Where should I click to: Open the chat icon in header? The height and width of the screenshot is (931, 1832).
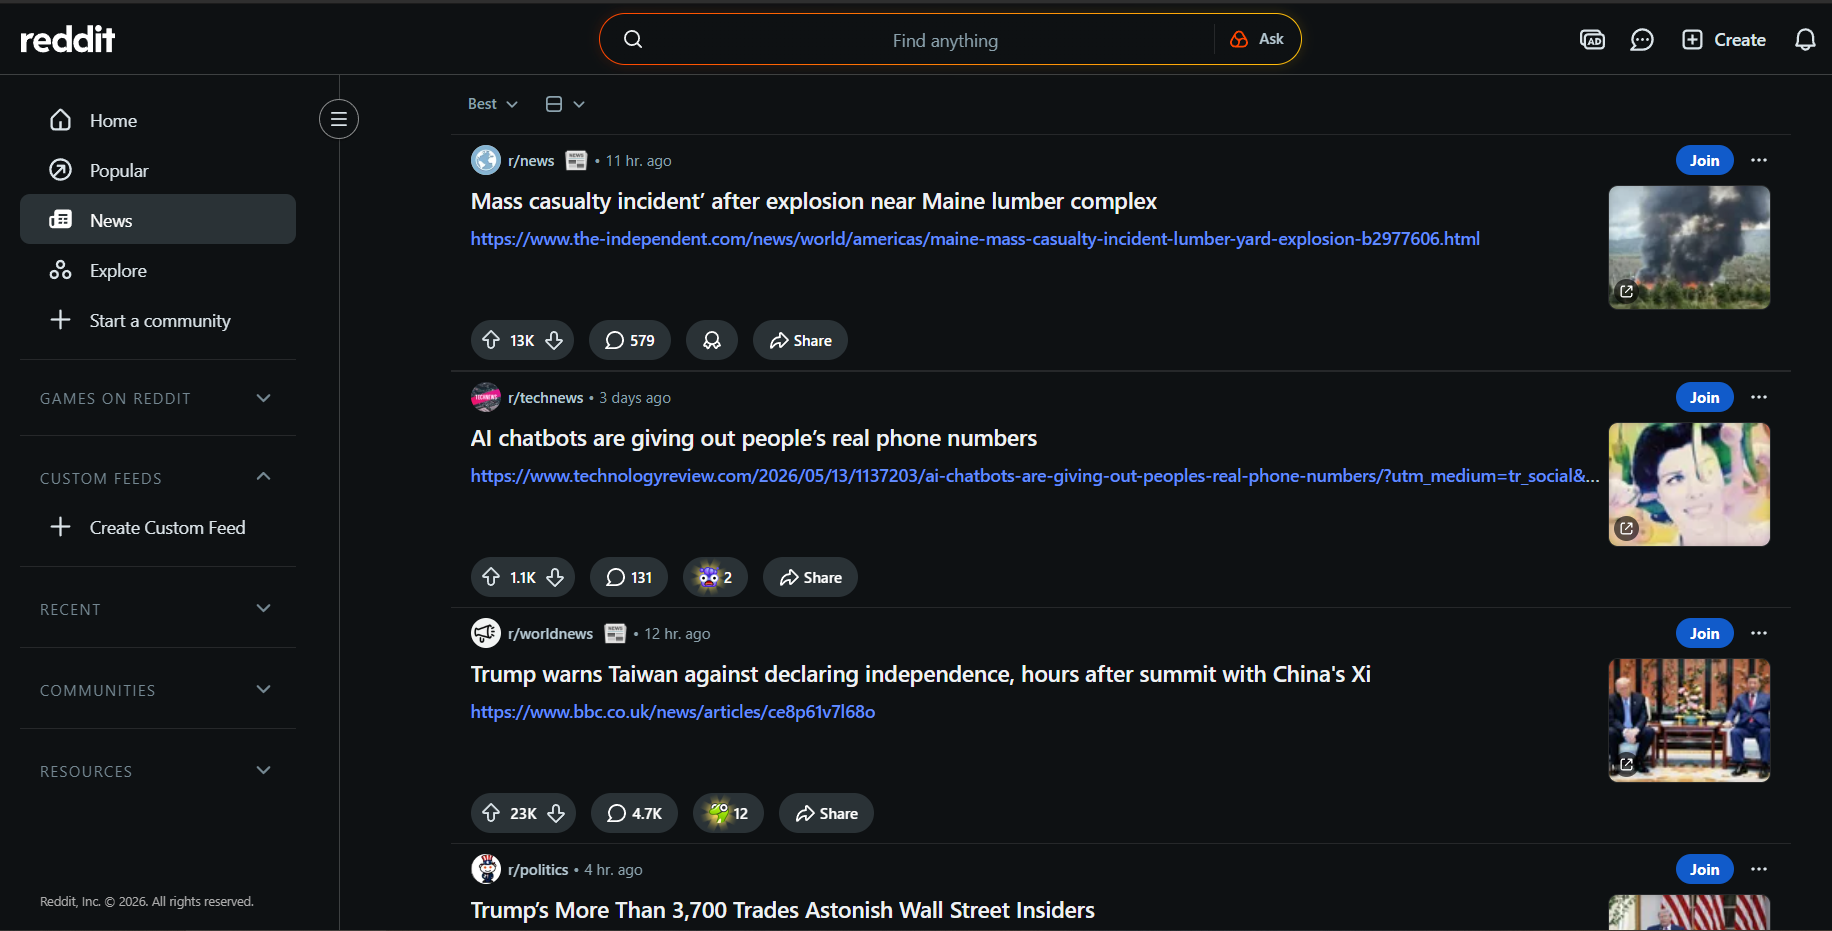1642,39
